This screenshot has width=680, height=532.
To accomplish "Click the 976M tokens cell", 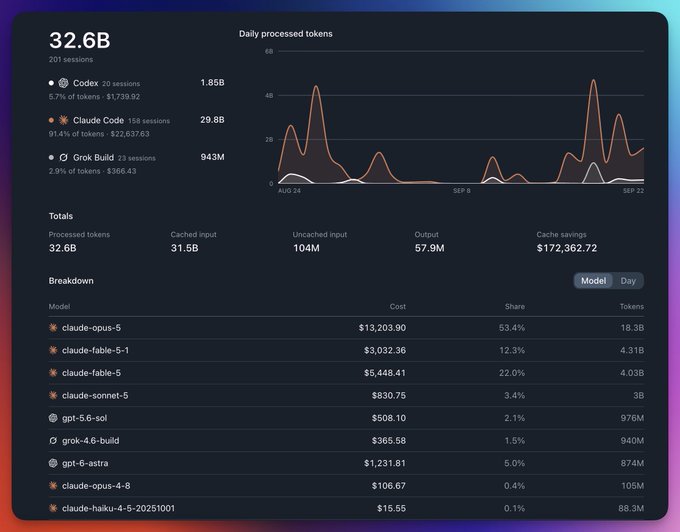I will point(632,418).
